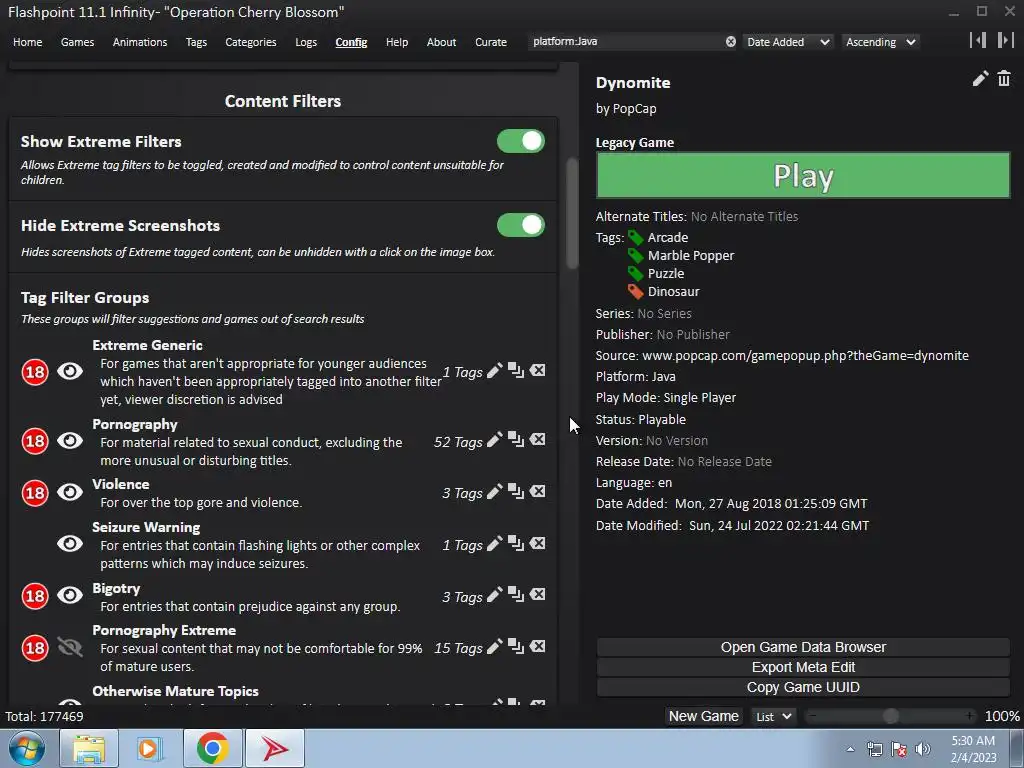Viewport: 1024px width, 768px height.
Task: Play the Dynomite game
Action: (803, 175)
